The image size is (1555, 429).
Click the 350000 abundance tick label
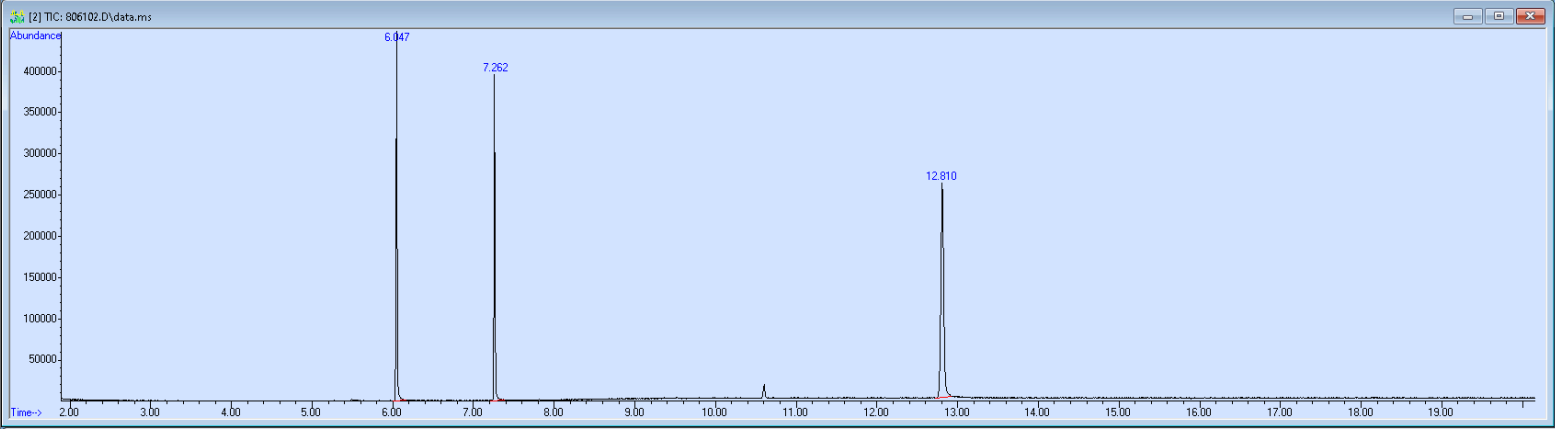pos(39,112)
